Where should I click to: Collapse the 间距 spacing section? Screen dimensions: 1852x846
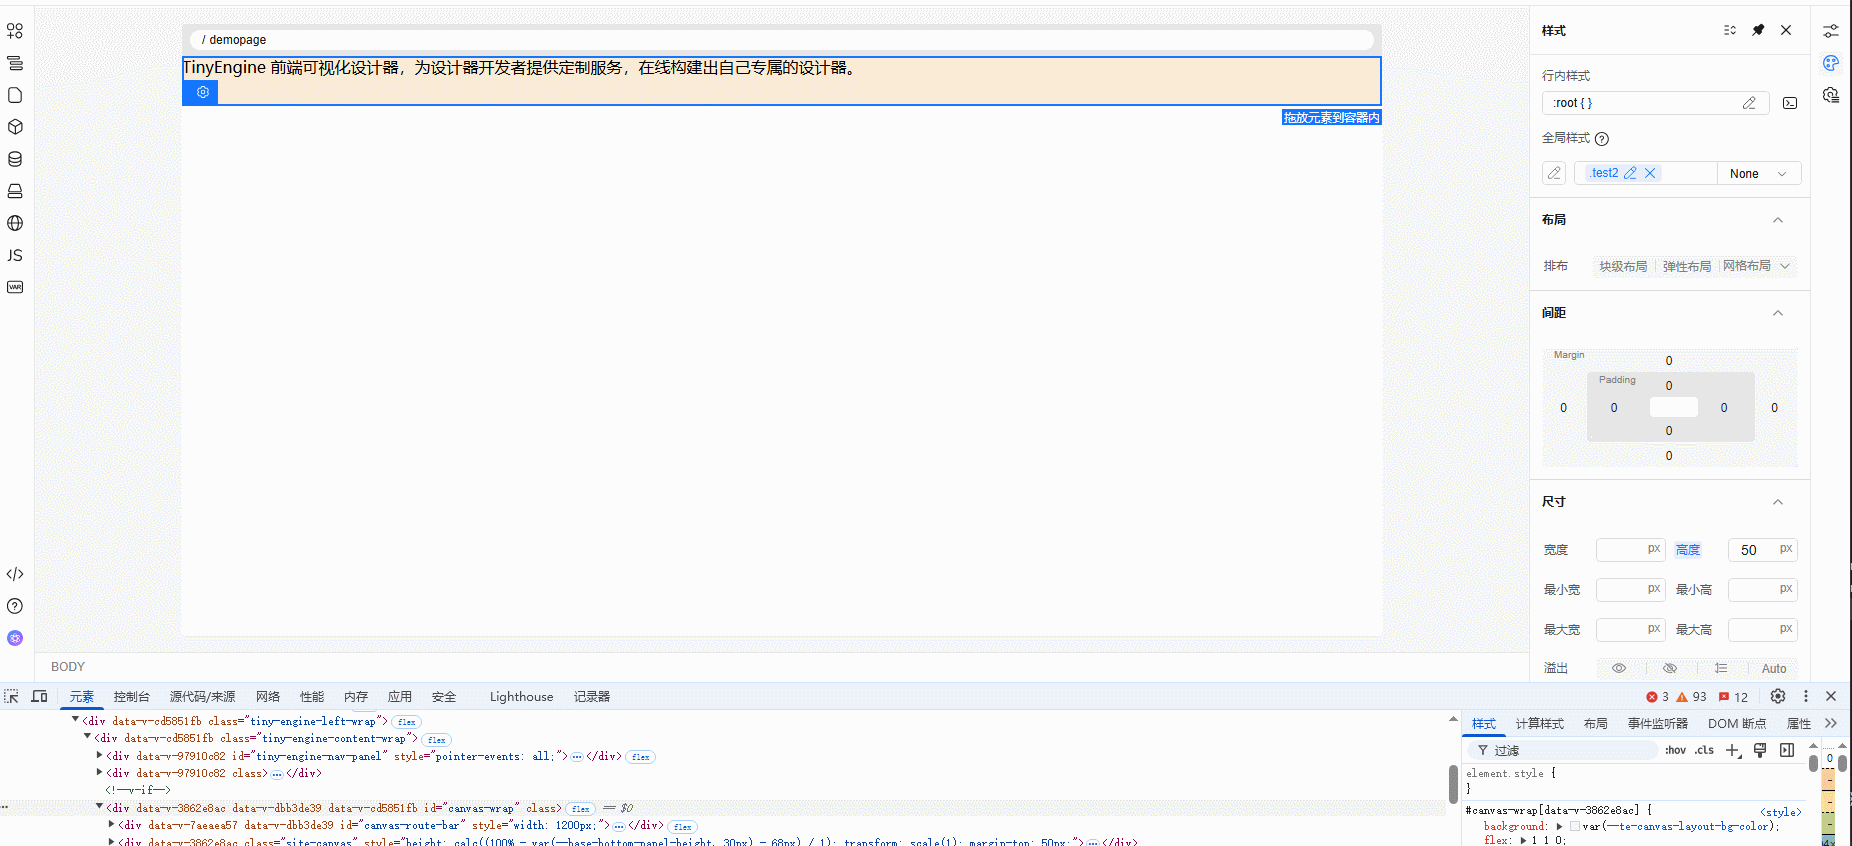pyautogui.click(x=1778, y=313)
